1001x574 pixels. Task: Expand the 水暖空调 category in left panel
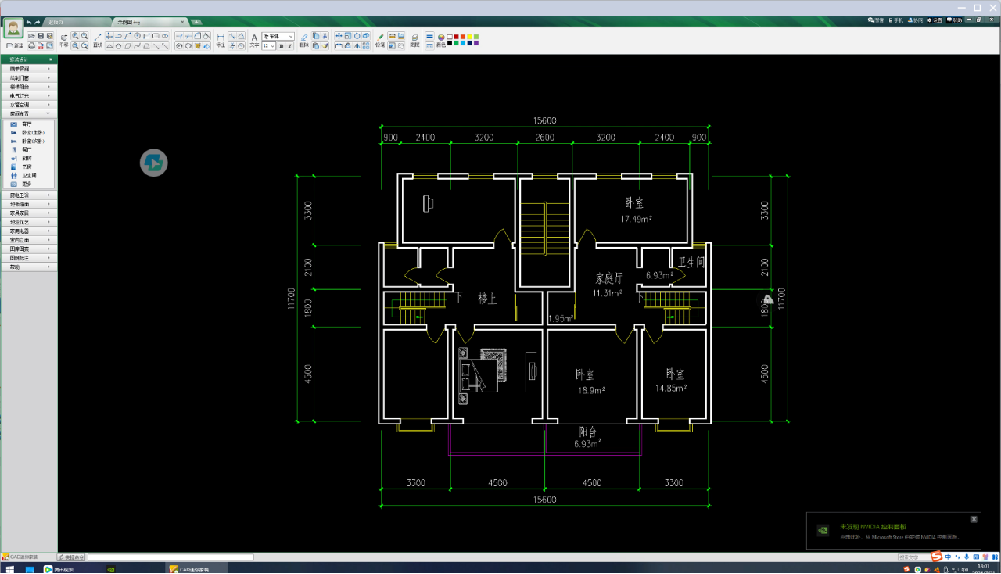[29, 104]
